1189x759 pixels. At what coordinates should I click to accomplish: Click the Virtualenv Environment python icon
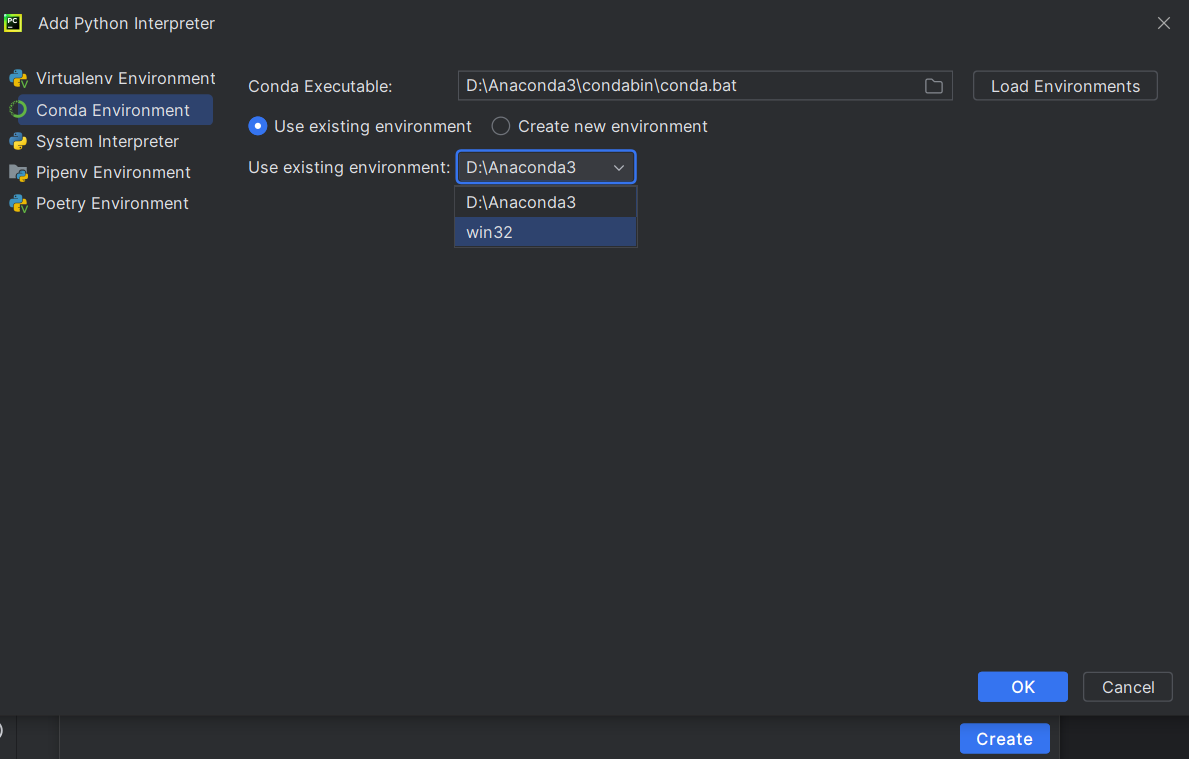pos(18,79)
